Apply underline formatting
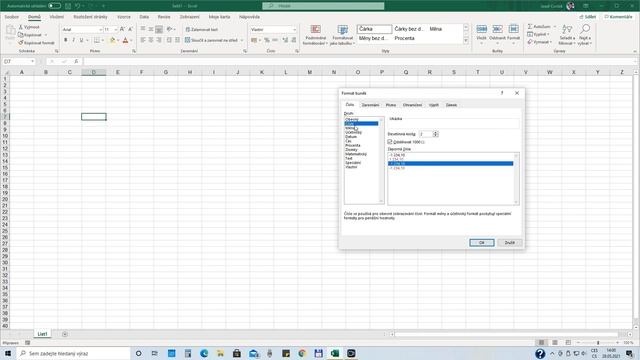 pos(81,40)
